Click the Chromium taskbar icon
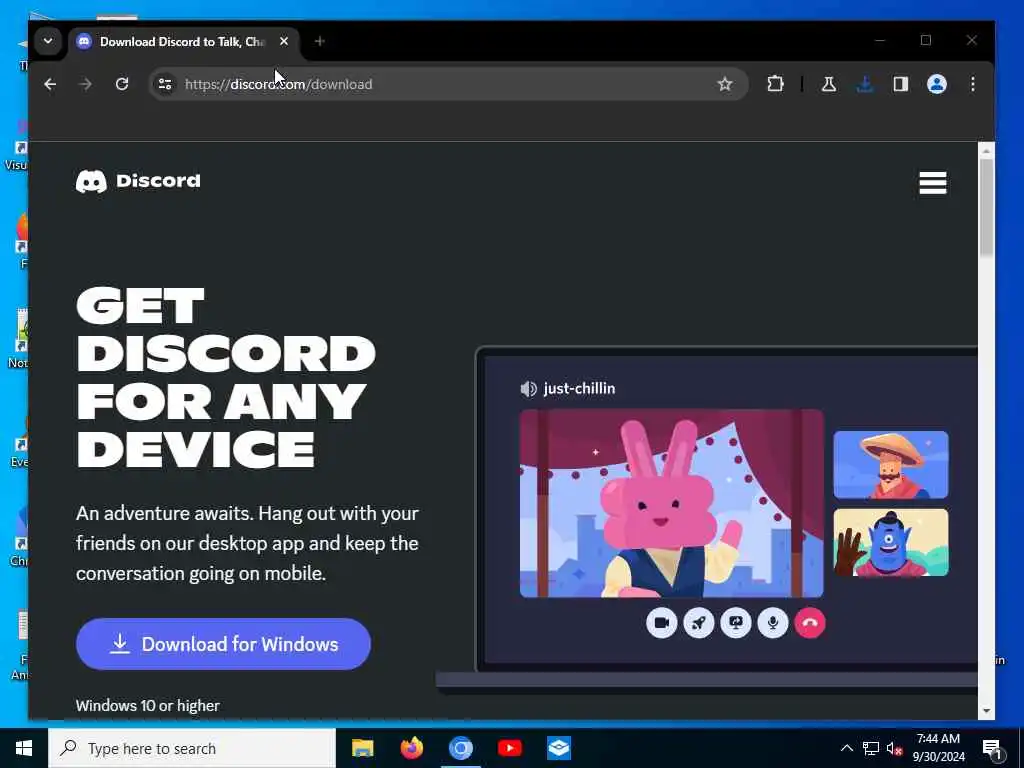1024x768 pixels. click(460, 748)
